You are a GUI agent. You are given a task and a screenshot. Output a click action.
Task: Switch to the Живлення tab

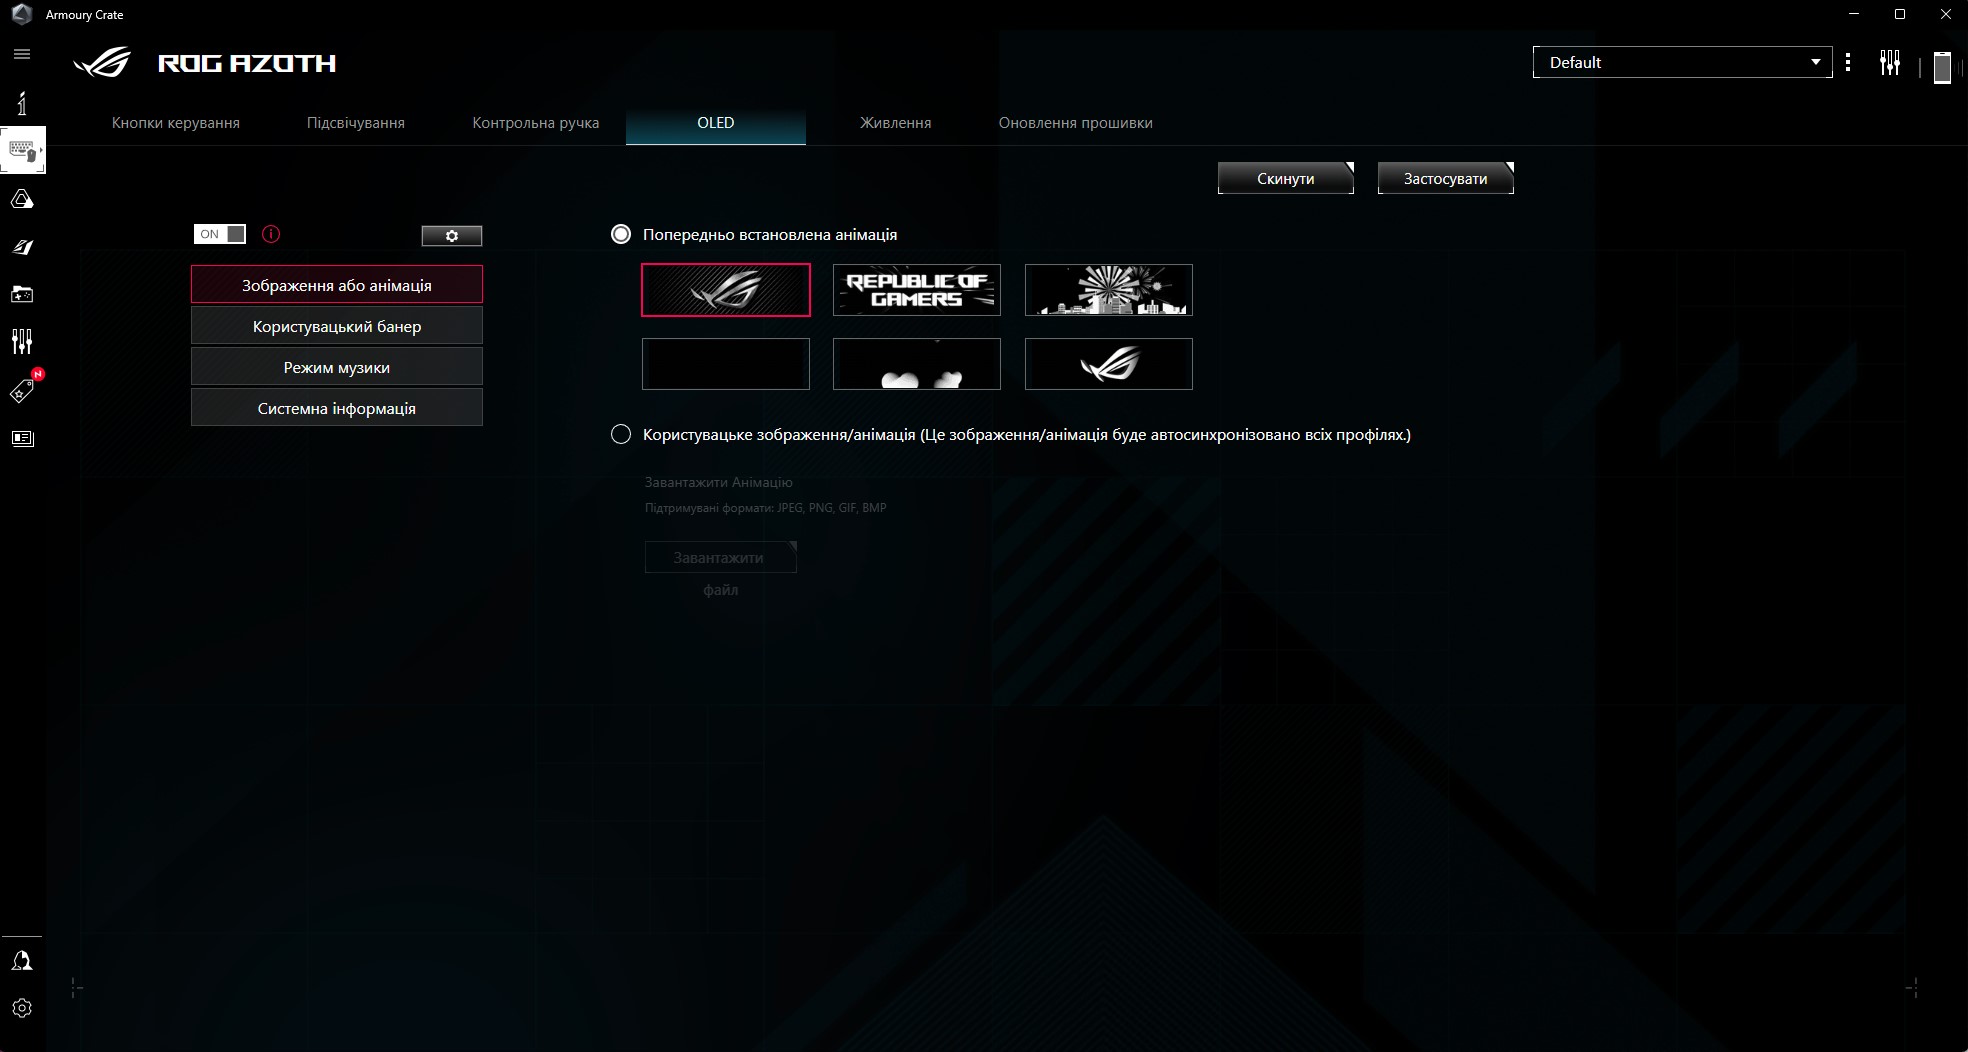(895, 123)
